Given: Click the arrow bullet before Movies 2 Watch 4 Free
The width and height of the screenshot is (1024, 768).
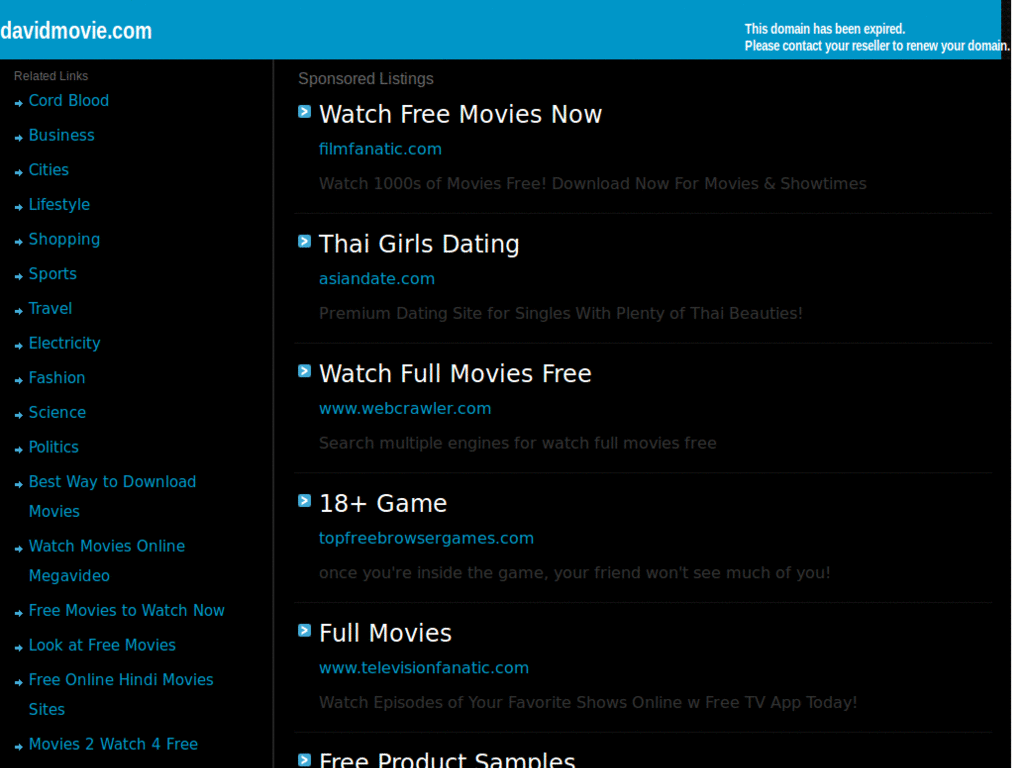Looking at the screenshot, I should [x=18, y=746].
